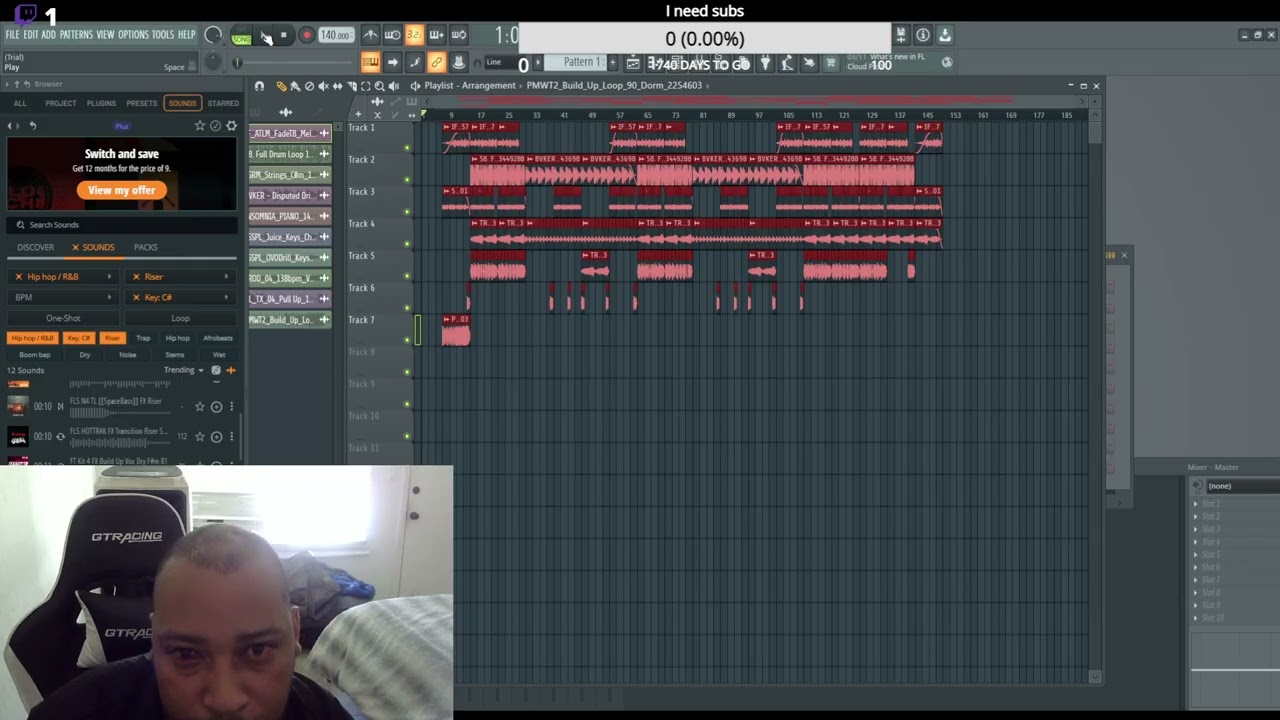Select the playlist Slip tool
Screen dimensions: 1280x720
click(337, 86)
